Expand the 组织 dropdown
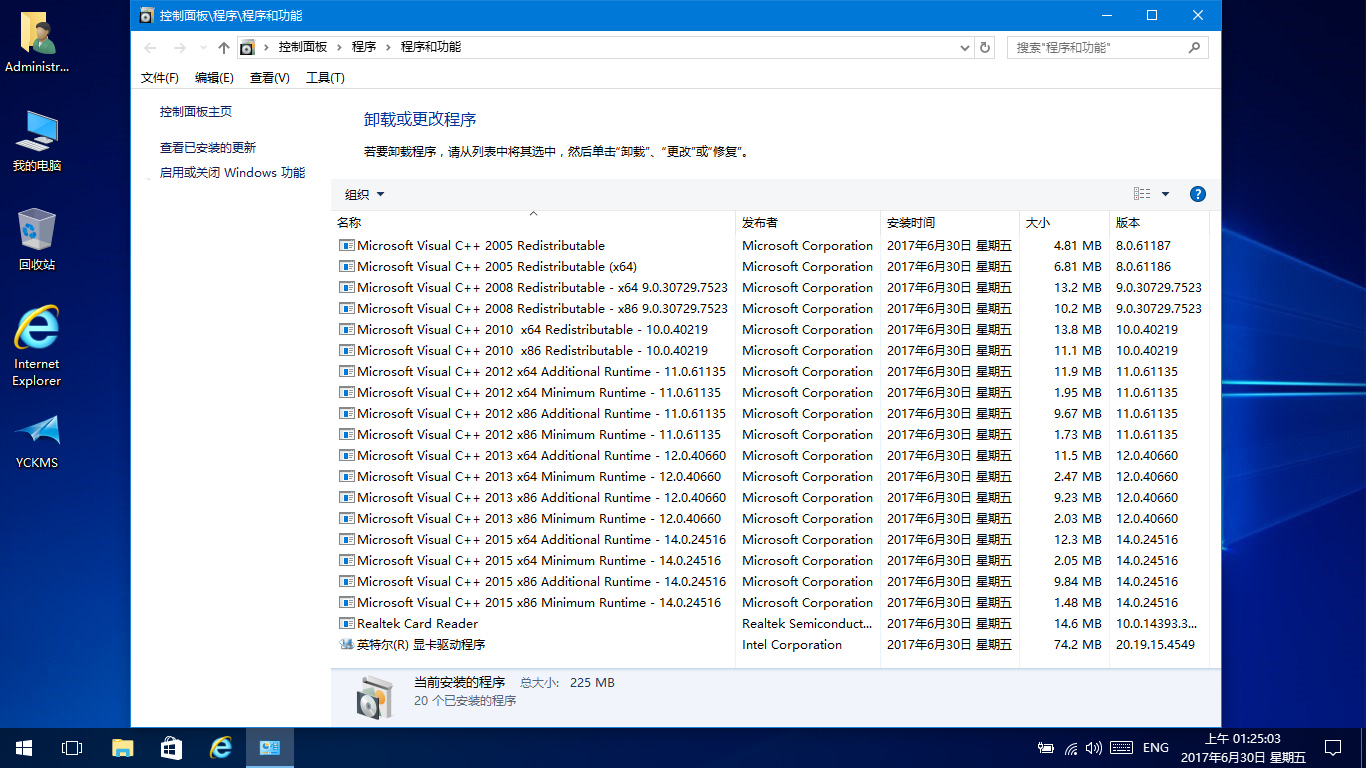The height and width of the screenshot is (768, 1366). click(364, 194)
